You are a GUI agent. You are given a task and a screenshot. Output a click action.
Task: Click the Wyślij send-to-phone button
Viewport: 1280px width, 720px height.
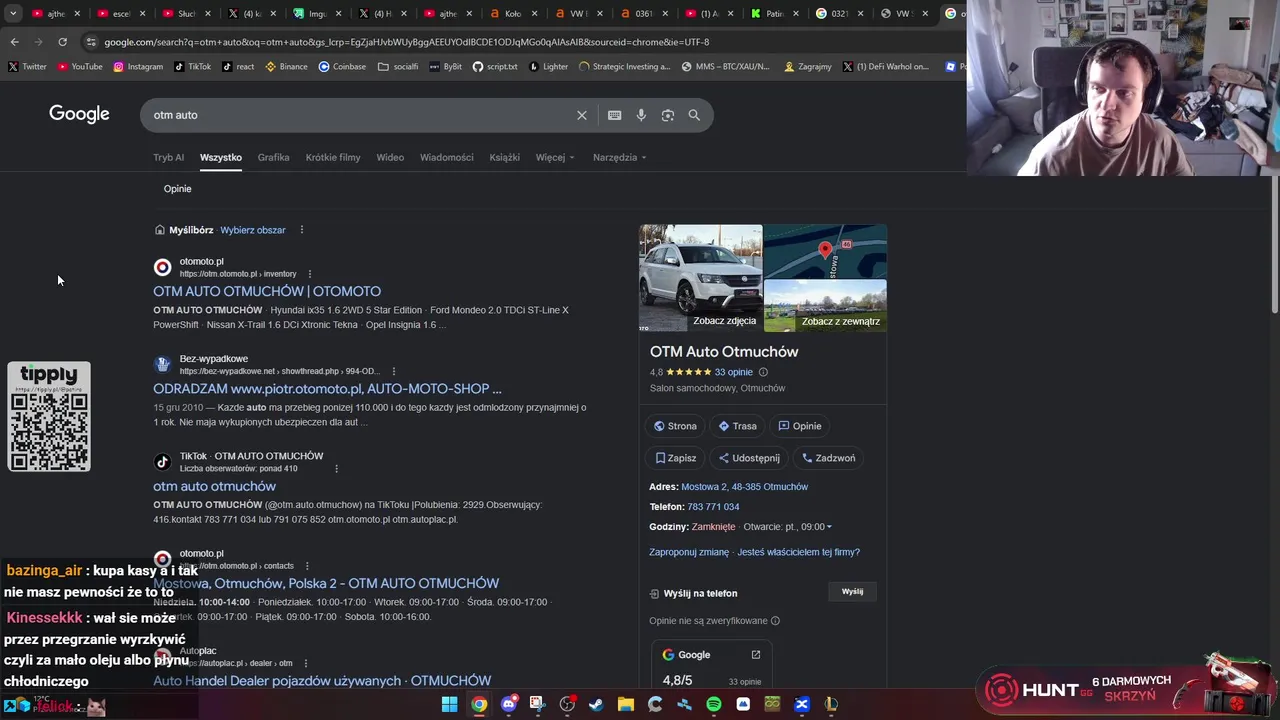[x=852, y=592]
